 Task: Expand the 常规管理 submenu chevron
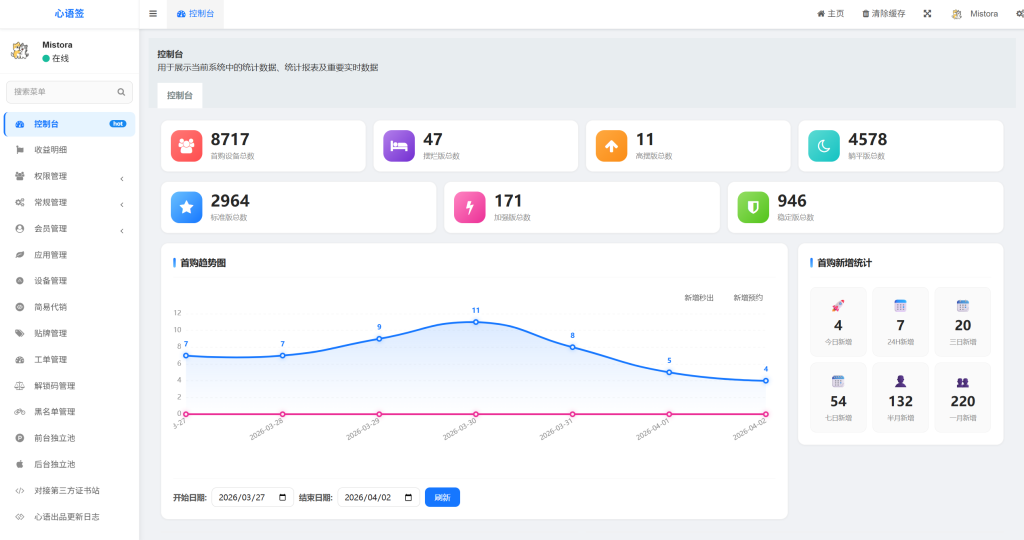pos(122,204)
